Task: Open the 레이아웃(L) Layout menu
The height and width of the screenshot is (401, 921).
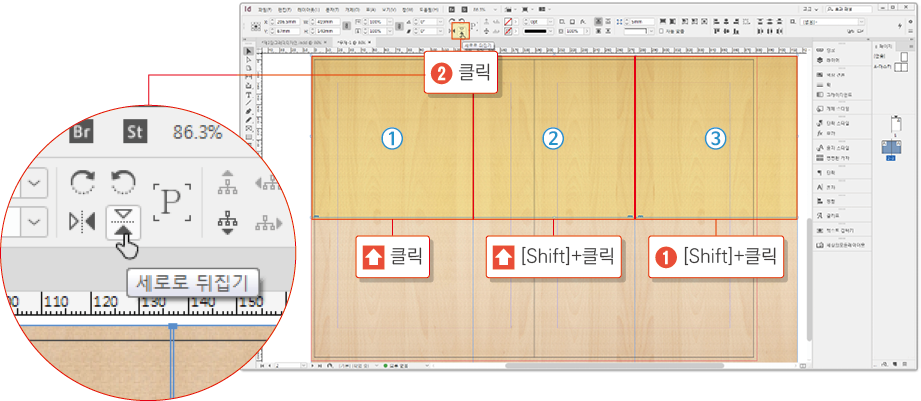Action: pyautogui.click(x=308, y=9)
